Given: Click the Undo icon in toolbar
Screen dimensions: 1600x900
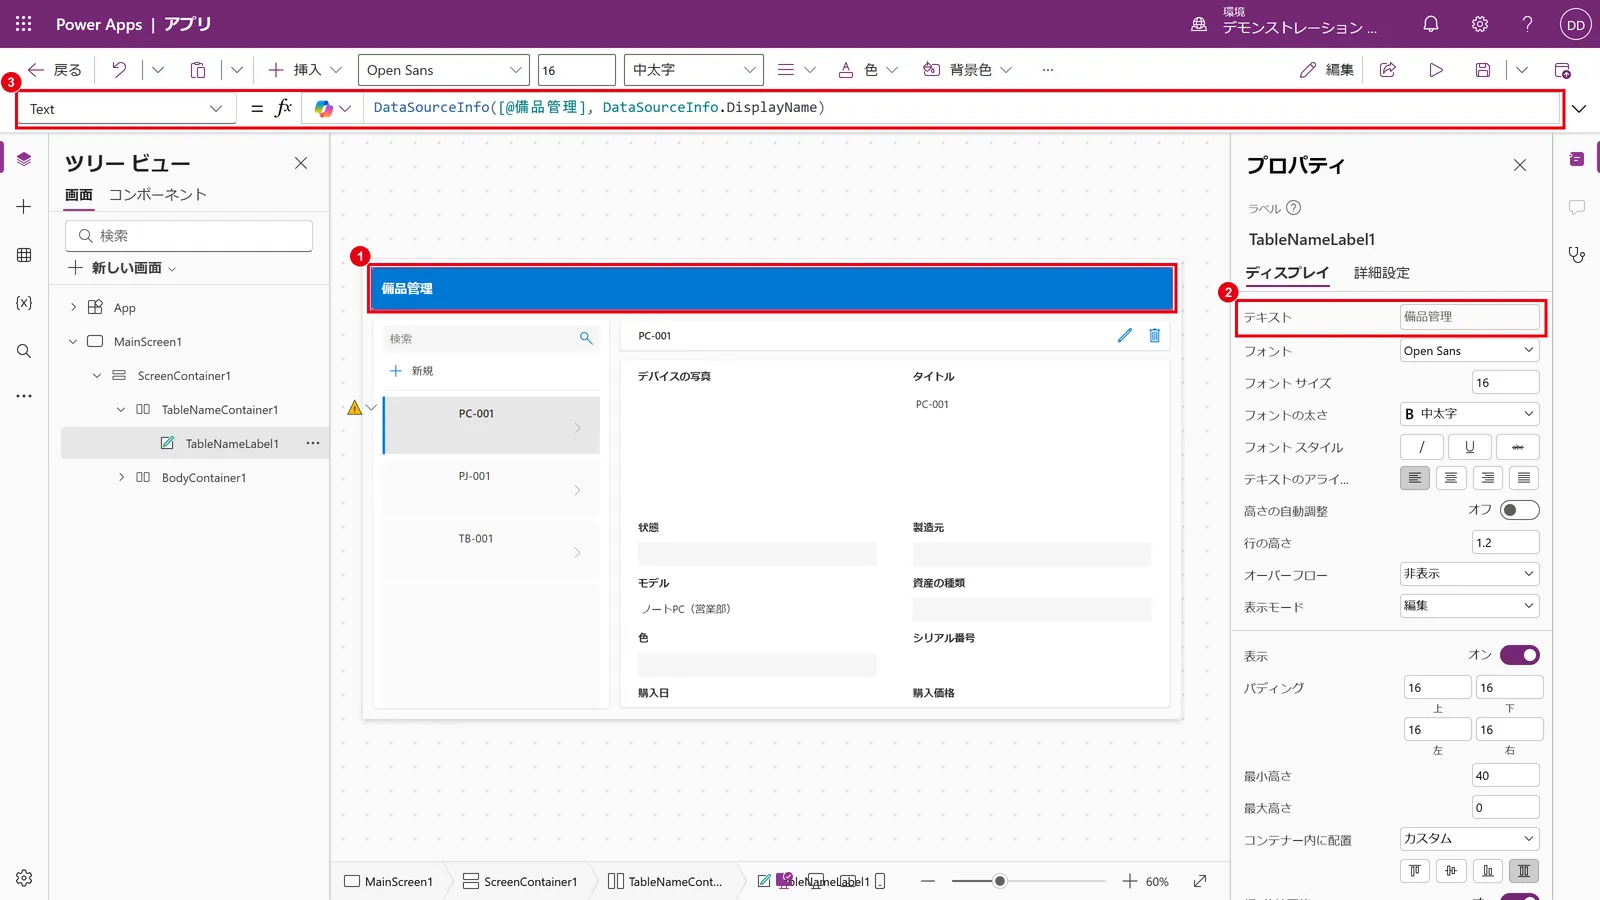Looking at the screenshot, I should pyautogui.click(x=119, y=70).
